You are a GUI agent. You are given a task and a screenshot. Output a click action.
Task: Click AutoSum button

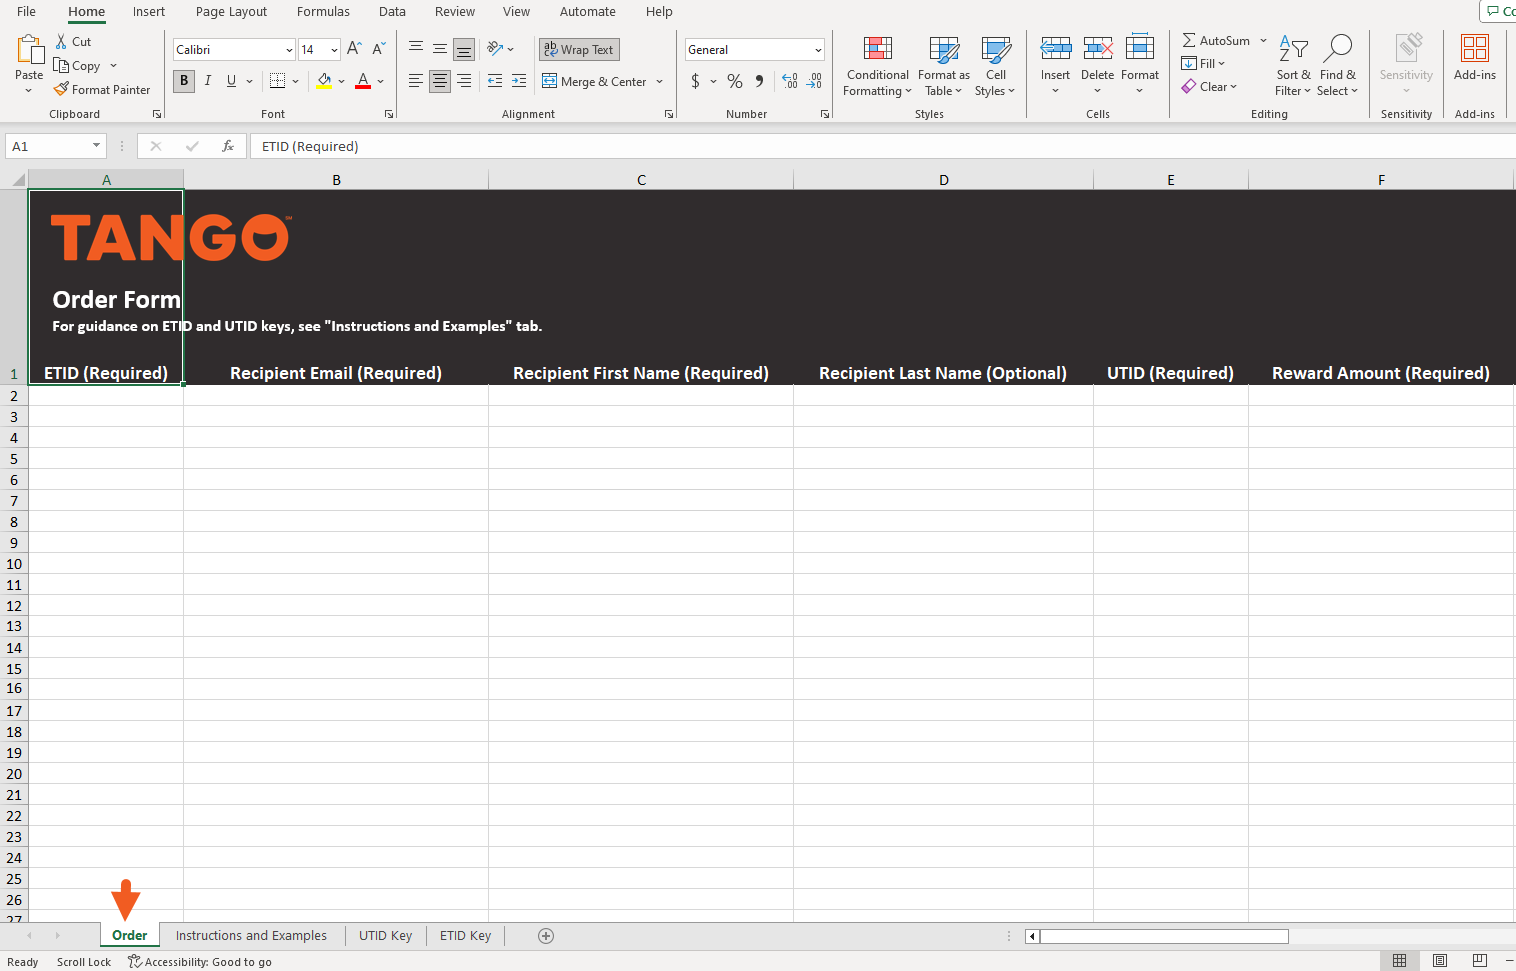[x=1216, y=41]
